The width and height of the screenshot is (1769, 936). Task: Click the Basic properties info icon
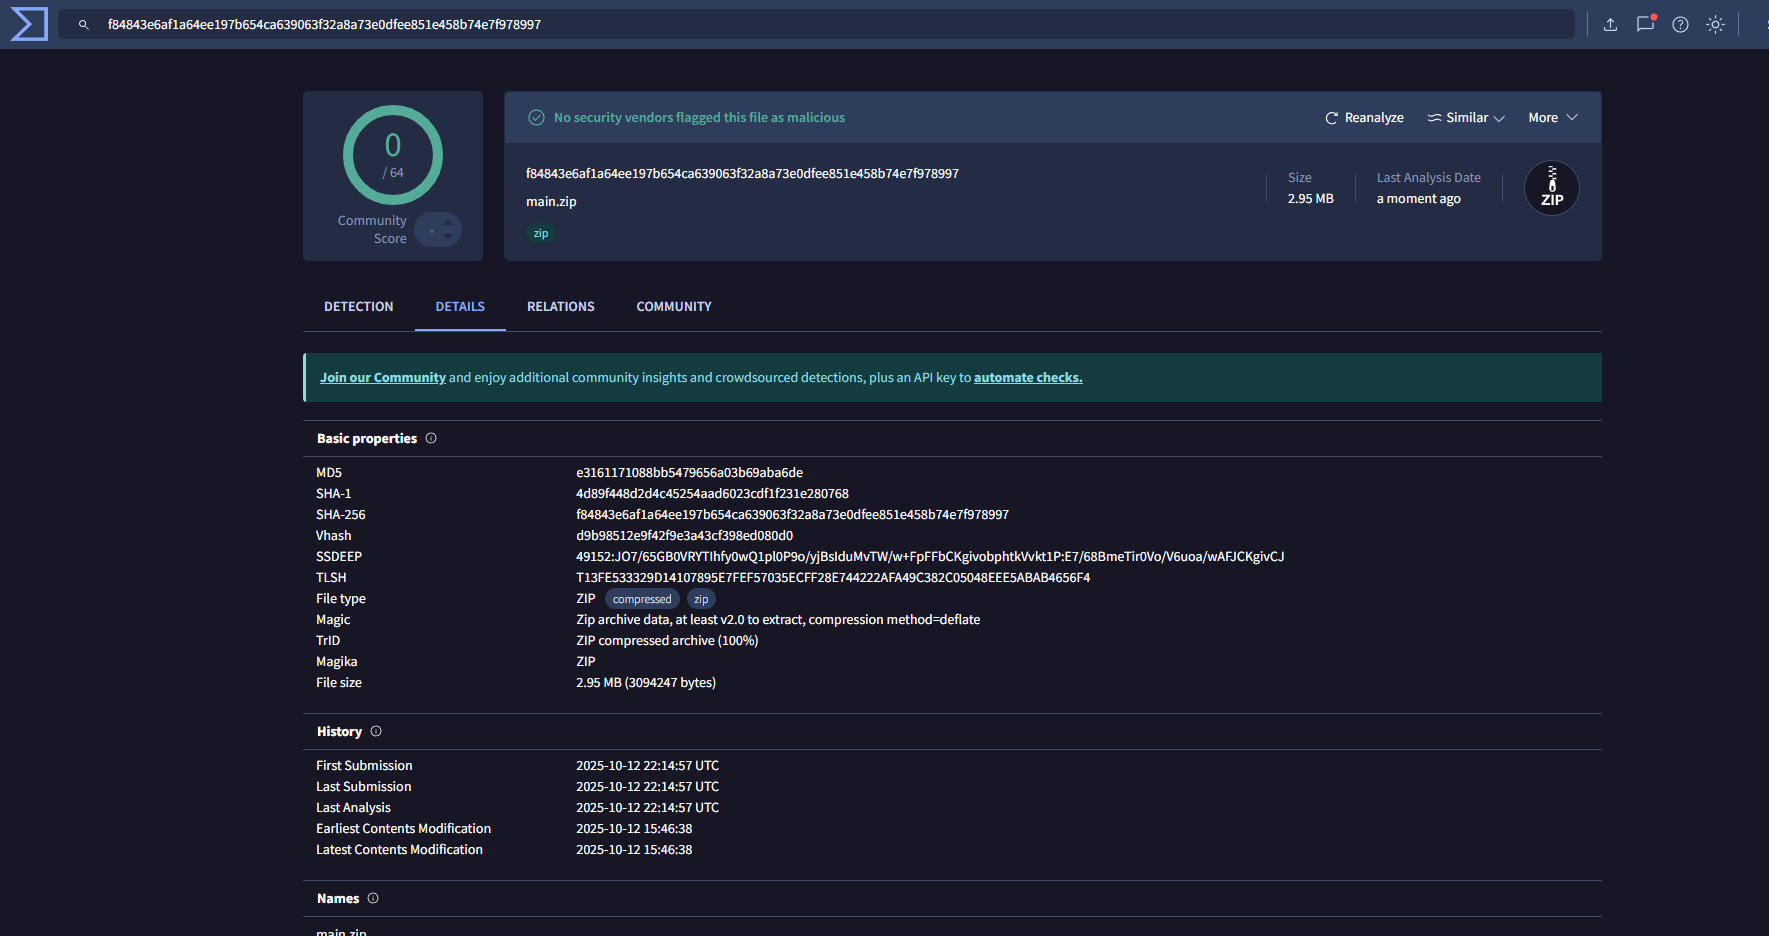pos(431,439)
